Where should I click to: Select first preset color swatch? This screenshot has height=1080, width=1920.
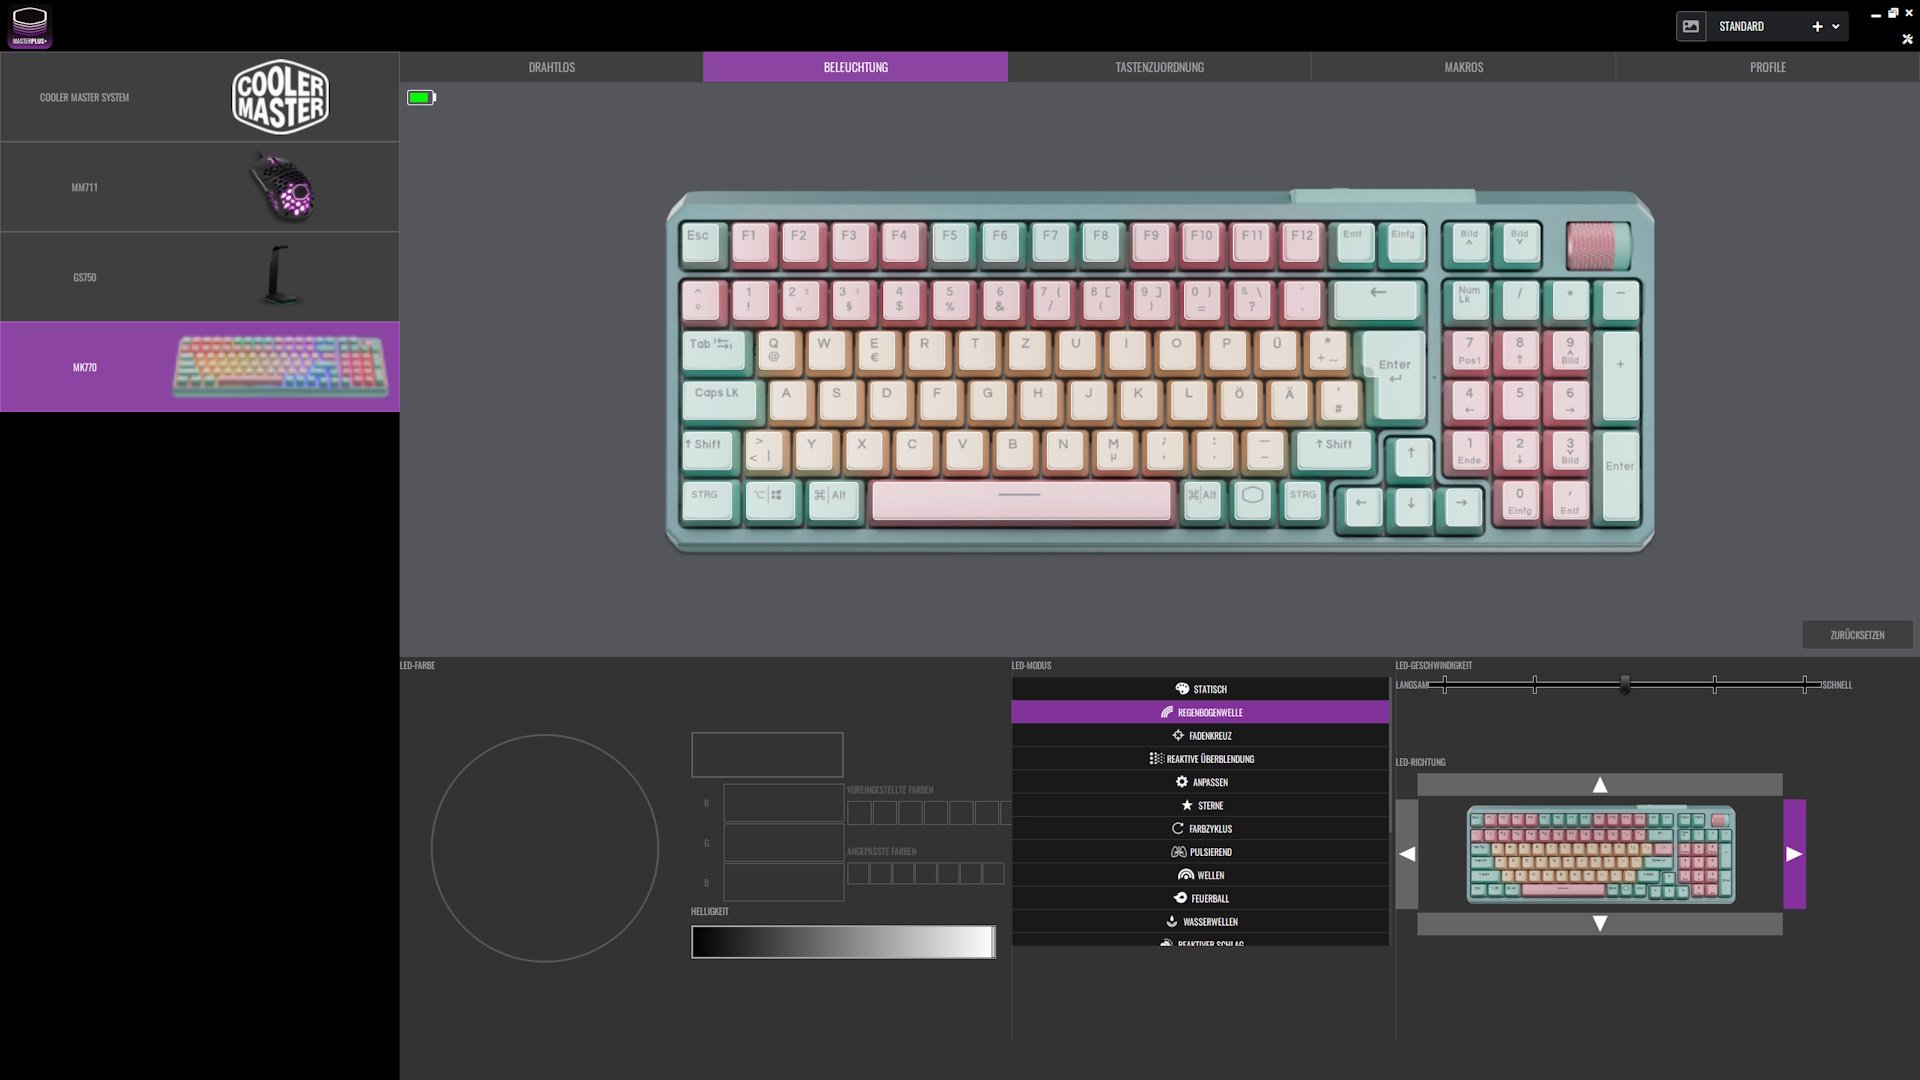859,813
